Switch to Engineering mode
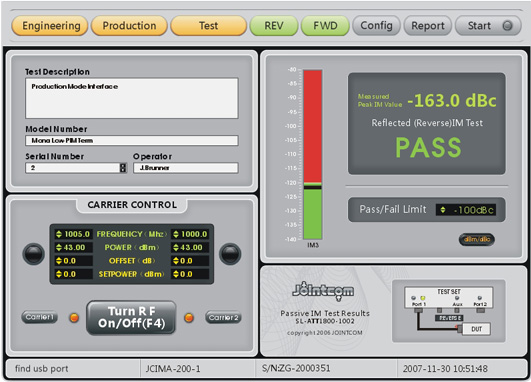The height and width of the screenshot is (382, 531). 50,26
